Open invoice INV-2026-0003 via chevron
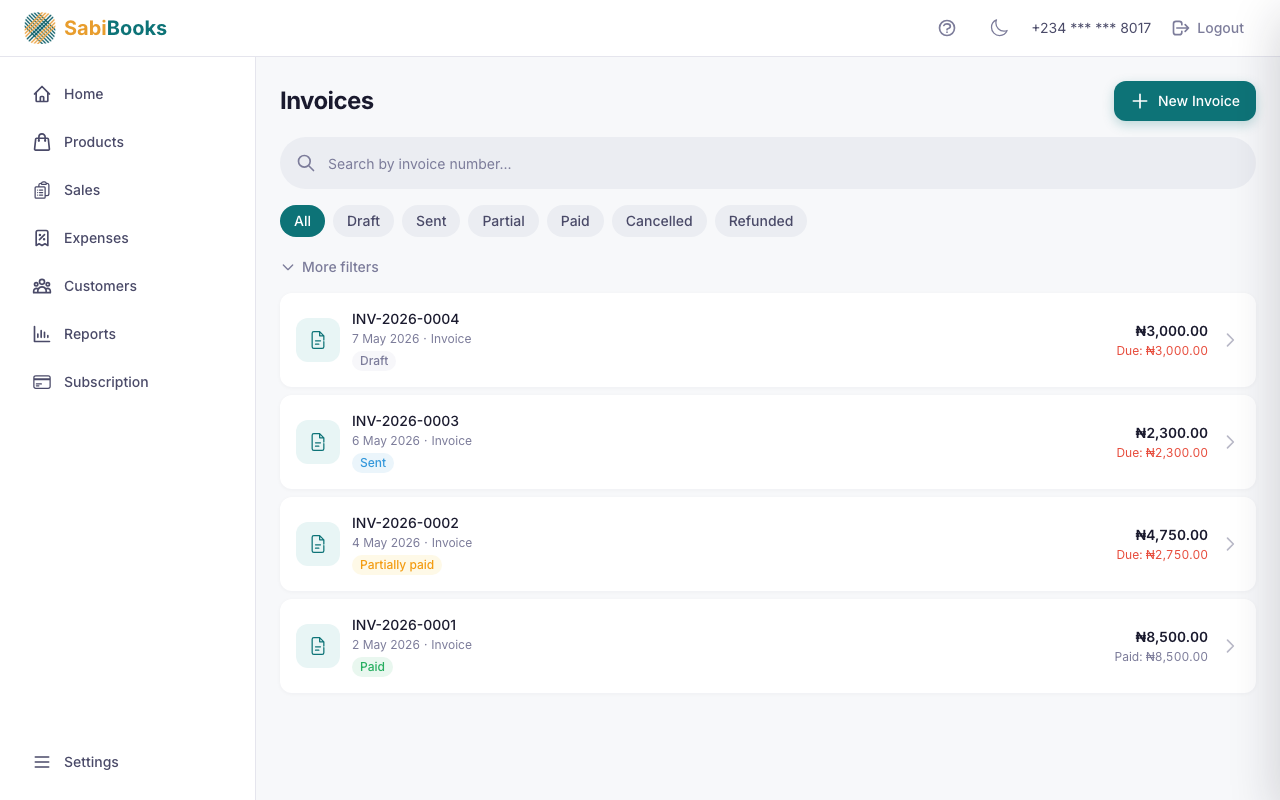Viewport: 1280px width, 800px height. (1230, 442)
